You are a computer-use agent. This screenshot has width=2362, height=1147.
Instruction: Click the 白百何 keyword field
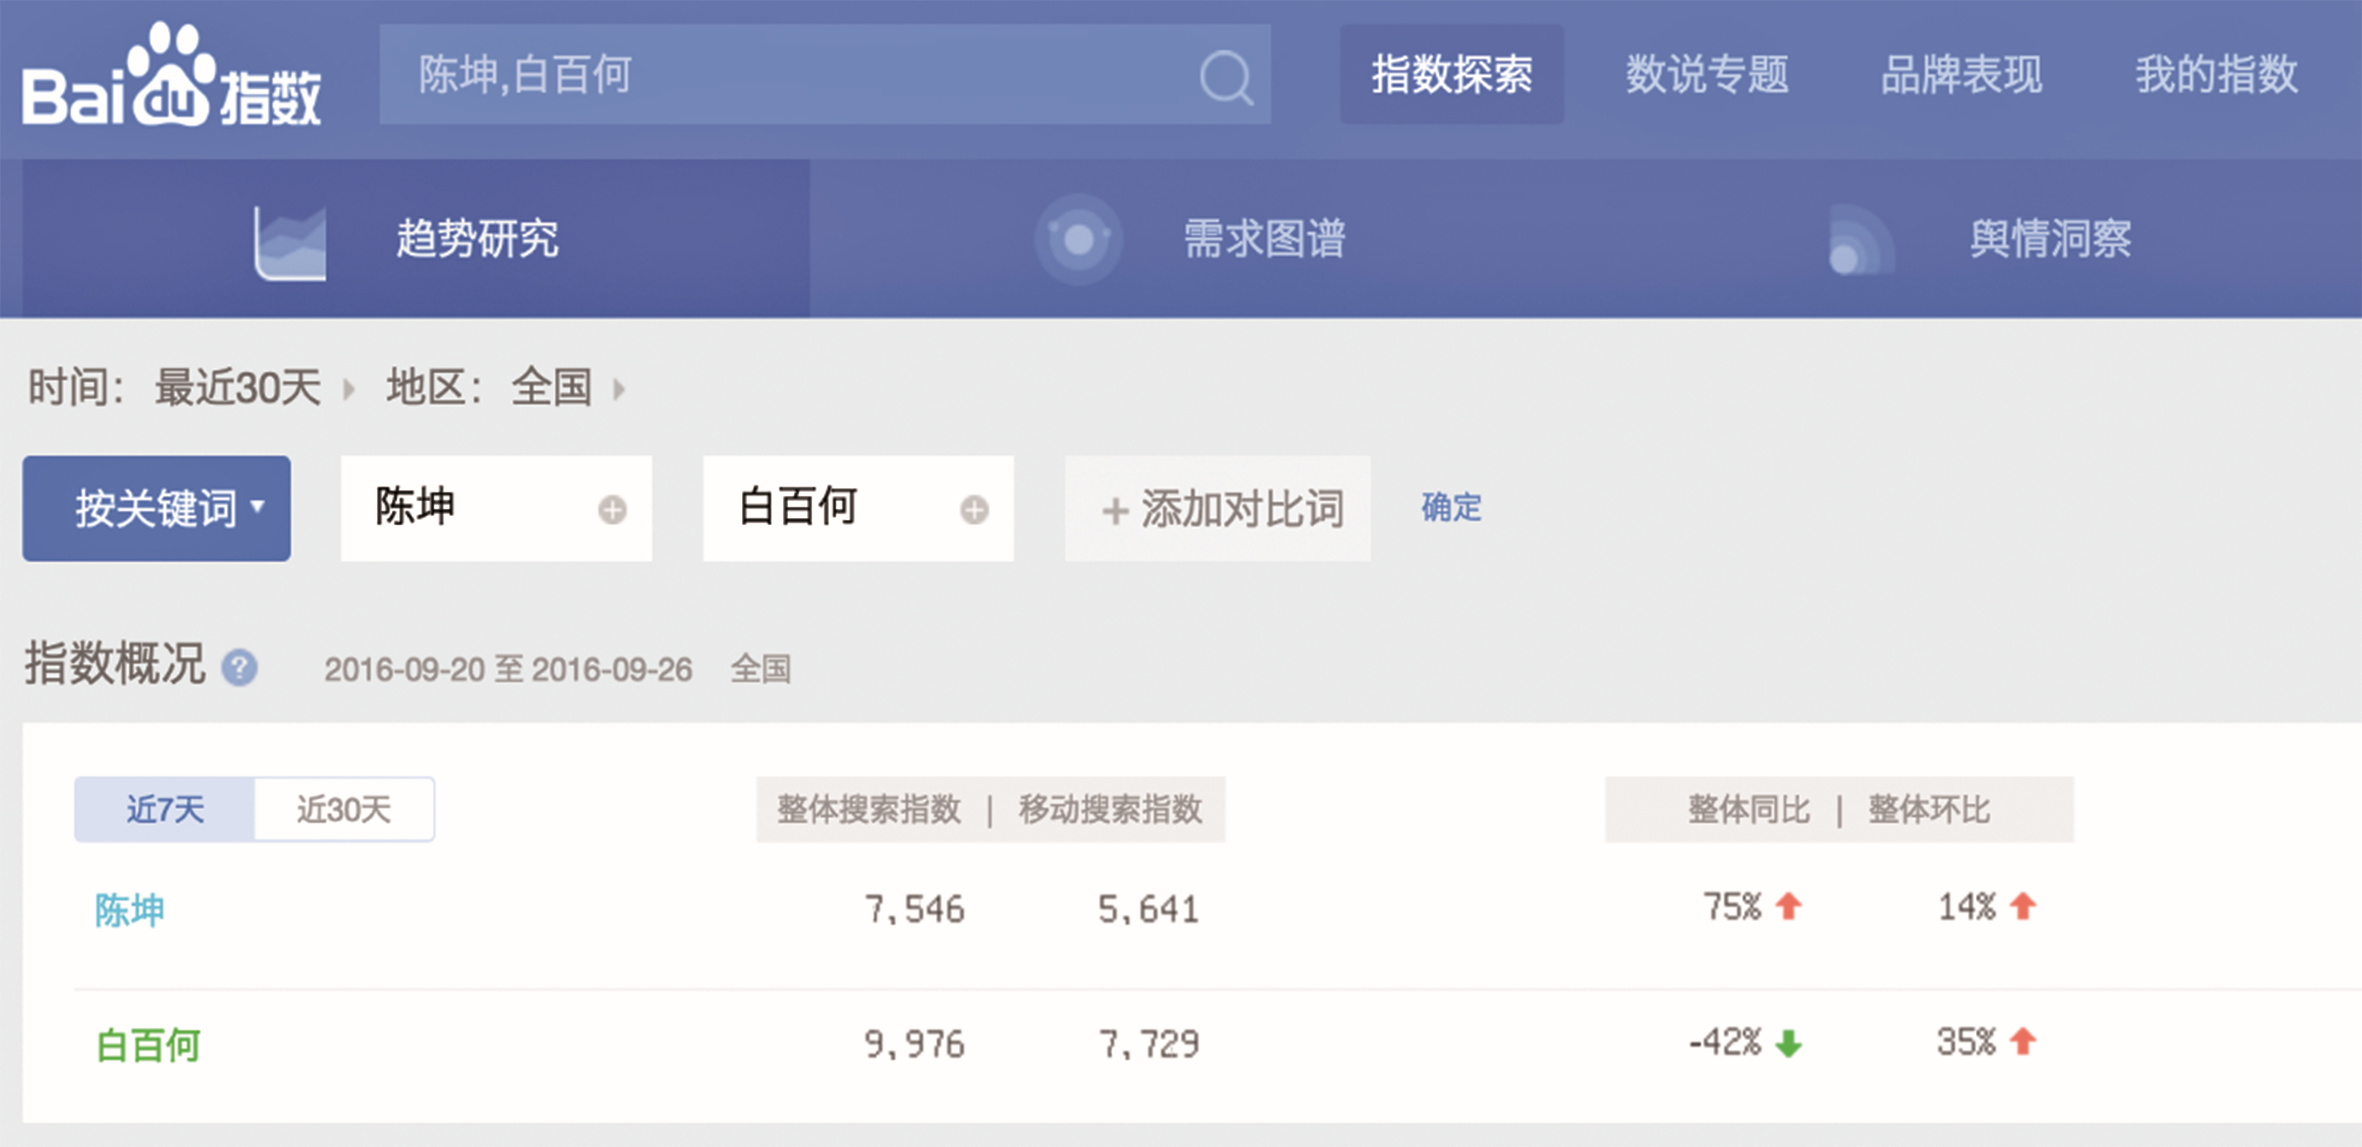[858, 509]
